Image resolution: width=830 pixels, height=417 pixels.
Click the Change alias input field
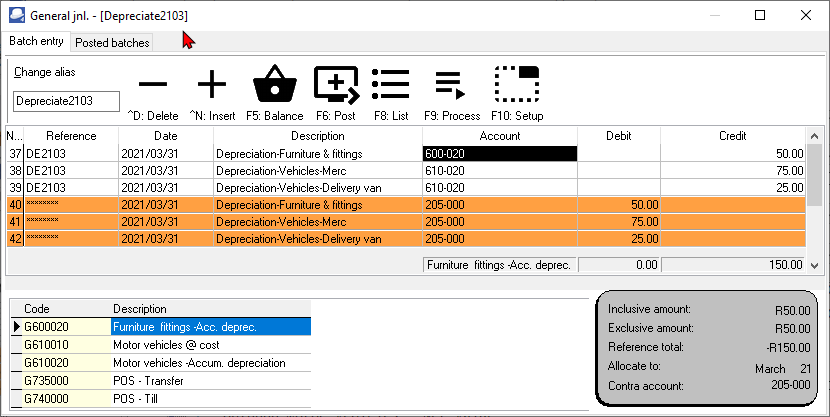(67, 101)
